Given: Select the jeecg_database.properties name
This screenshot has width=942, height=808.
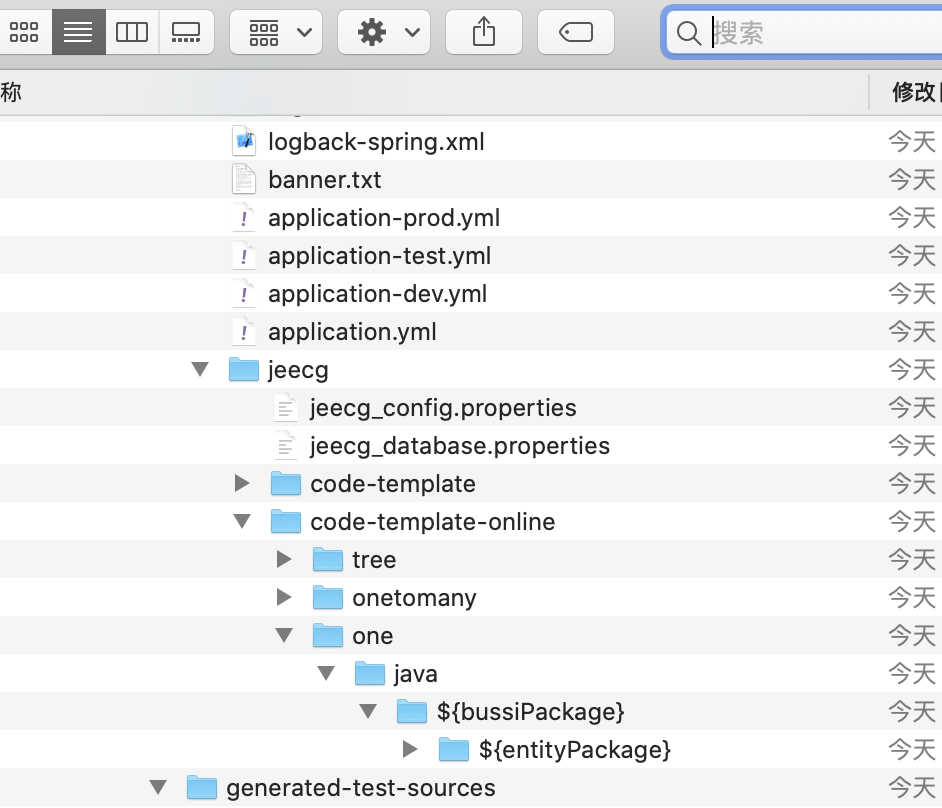Looking at the screenshot, I should [x=460, y=446].
